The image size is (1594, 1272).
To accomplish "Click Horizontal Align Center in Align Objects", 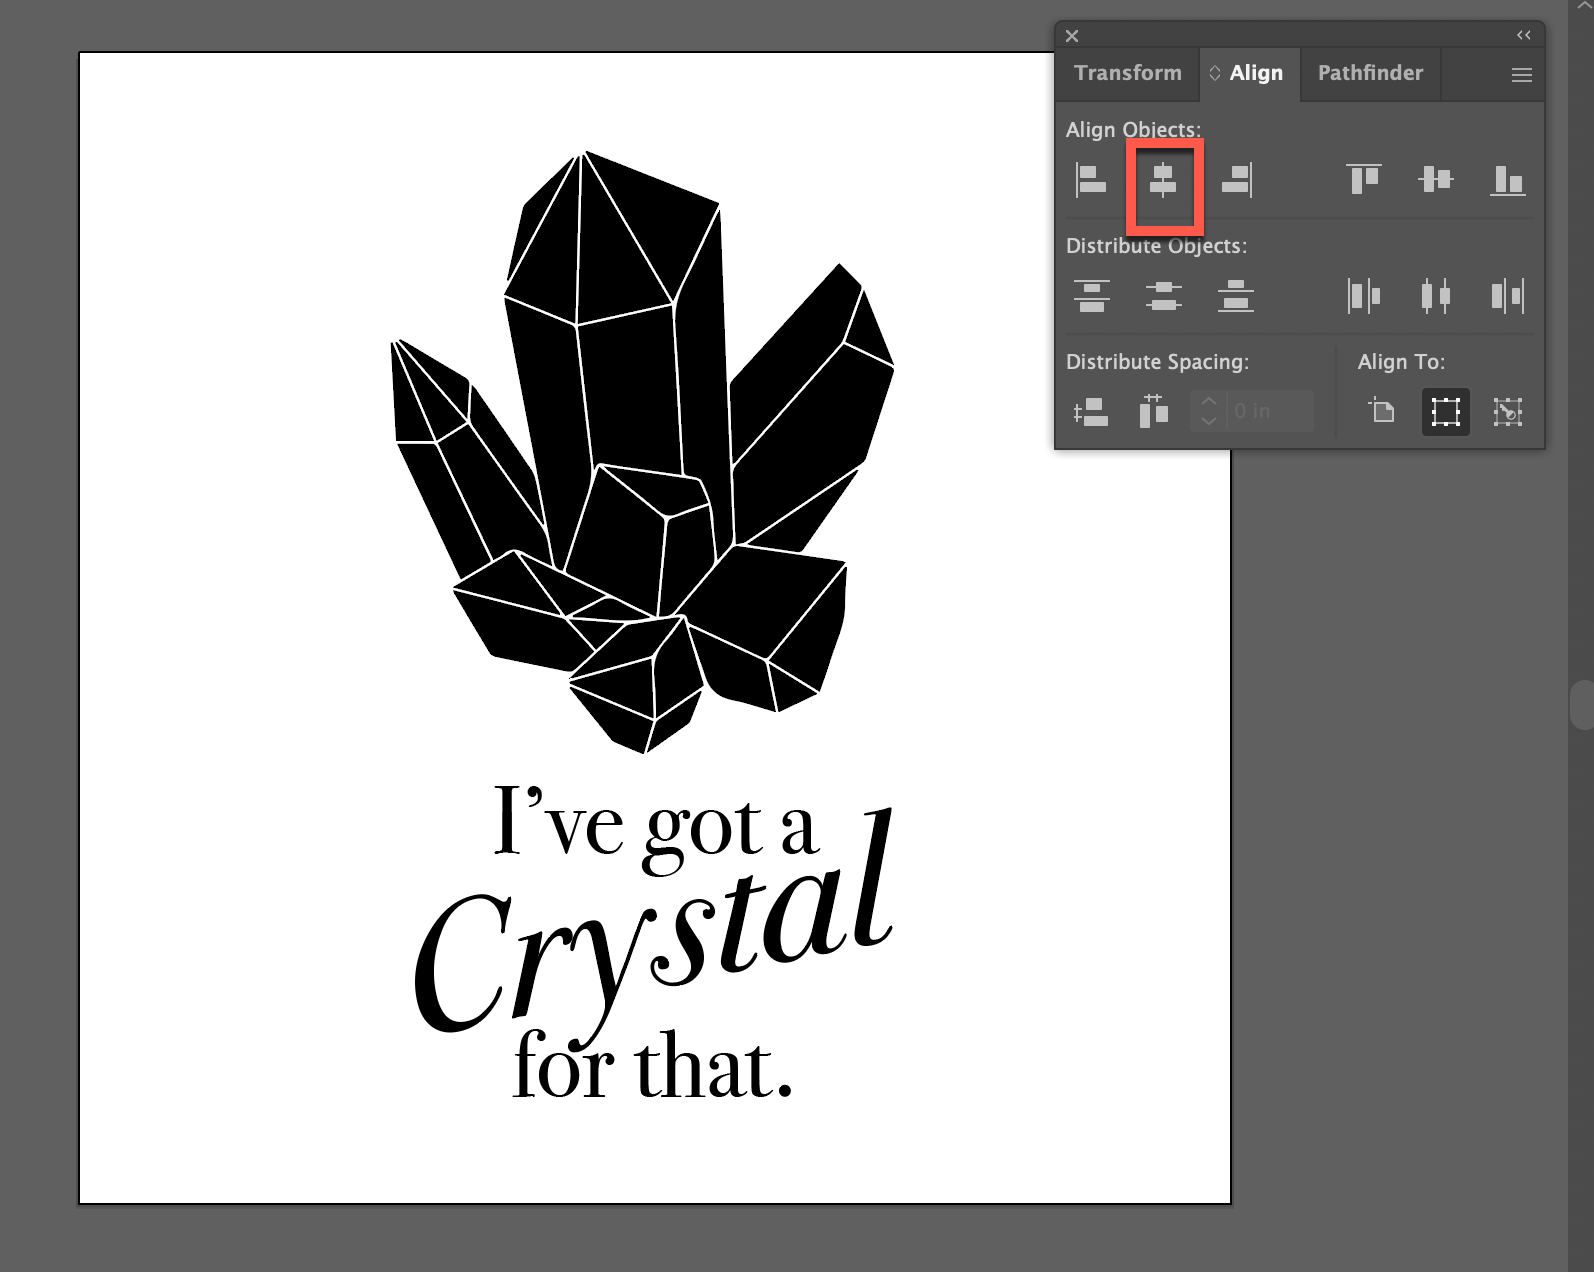I will pyautogui.click(x=1163, y=181).
